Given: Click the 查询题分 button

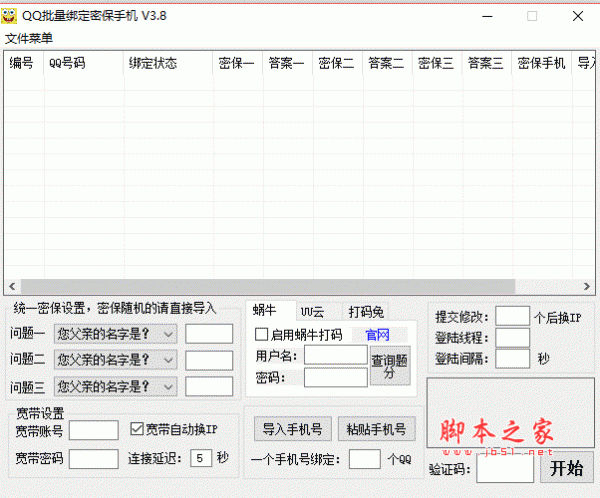Looking at the screenshot, I should 390,365.
